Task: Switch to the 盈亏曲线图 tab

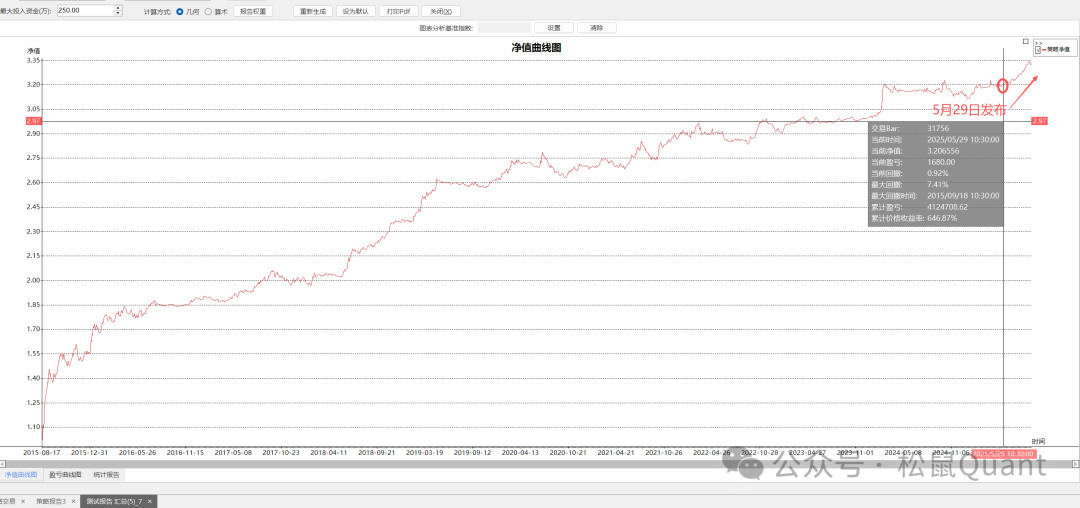Action: click(65, 475)
